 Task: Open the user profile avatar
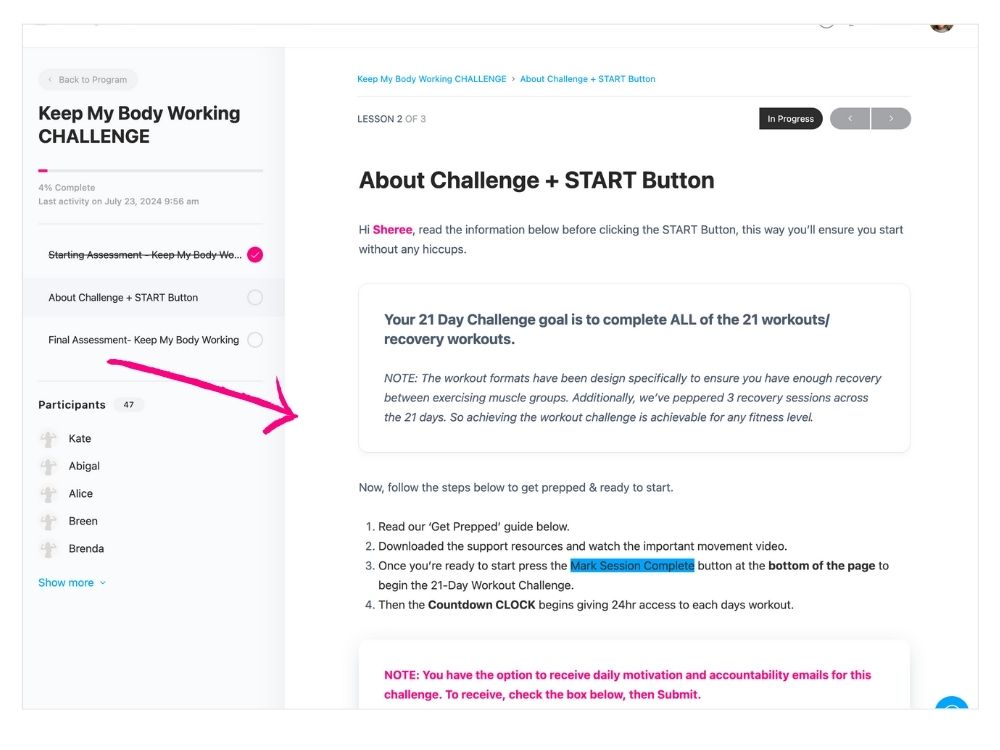941,24
